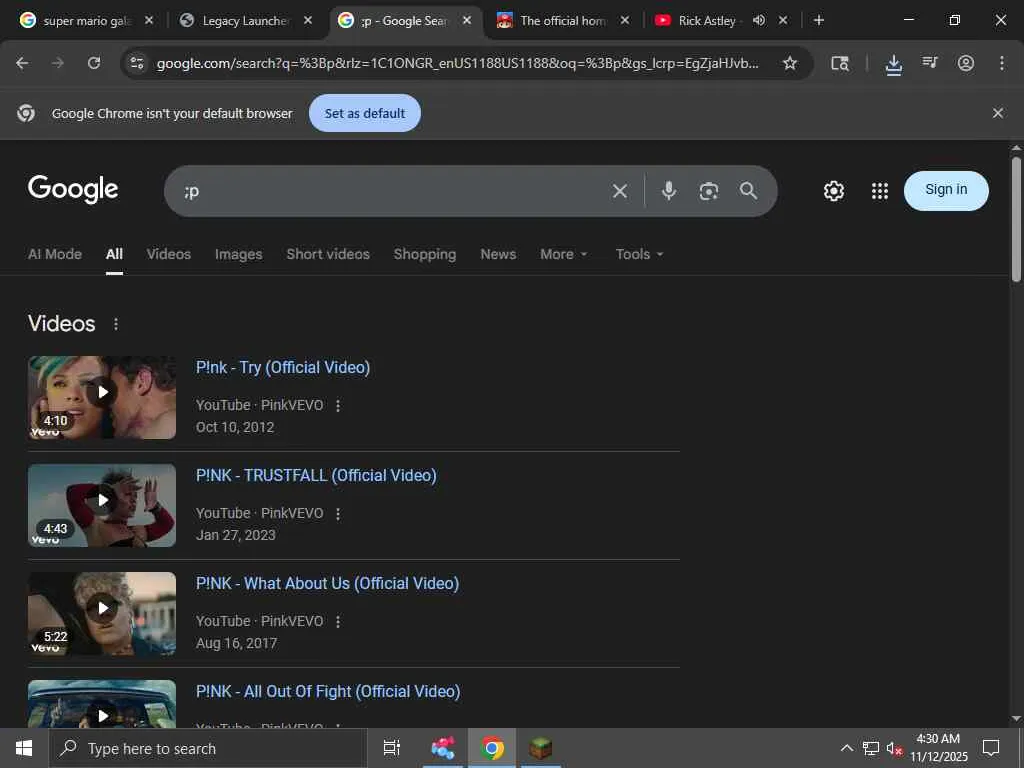
Task: Click the address bar URL
Action: (x=457, y=63)
